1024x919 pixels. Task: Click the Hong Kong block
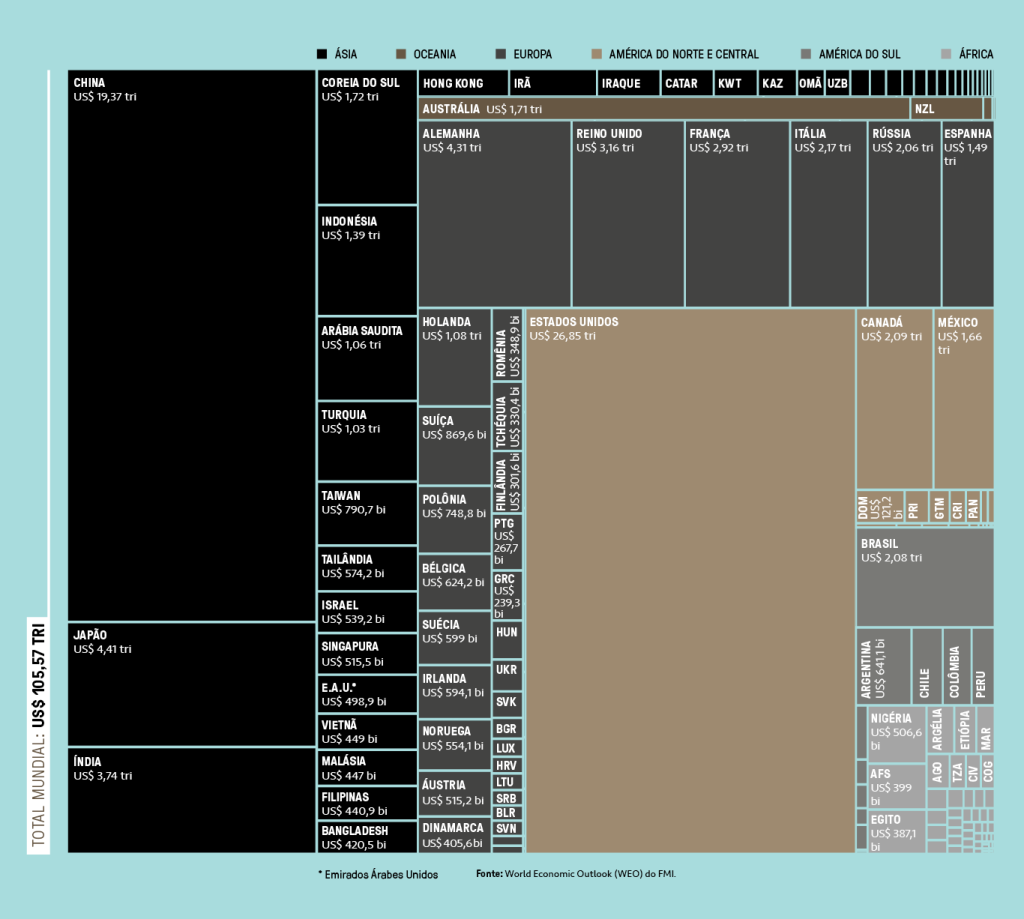point(463,83)
